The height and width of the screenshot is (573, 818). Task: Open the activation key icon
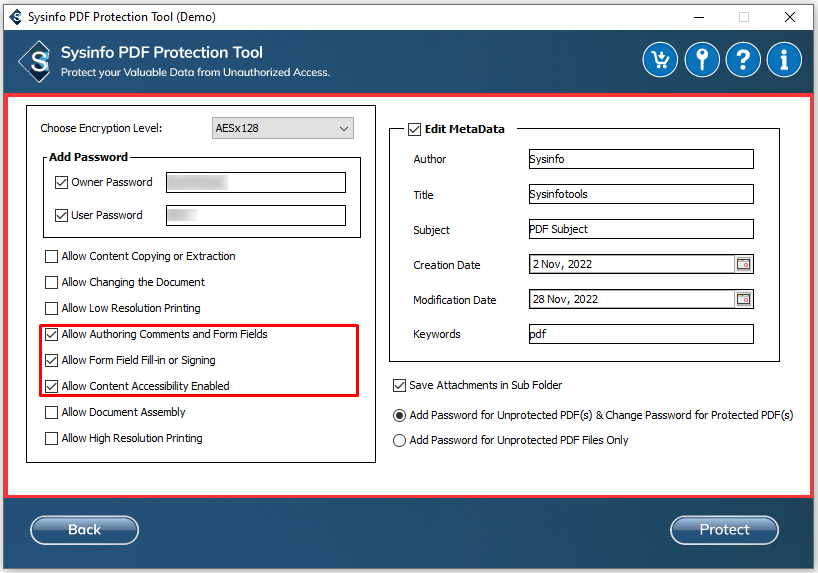click(x=702, y=59)
